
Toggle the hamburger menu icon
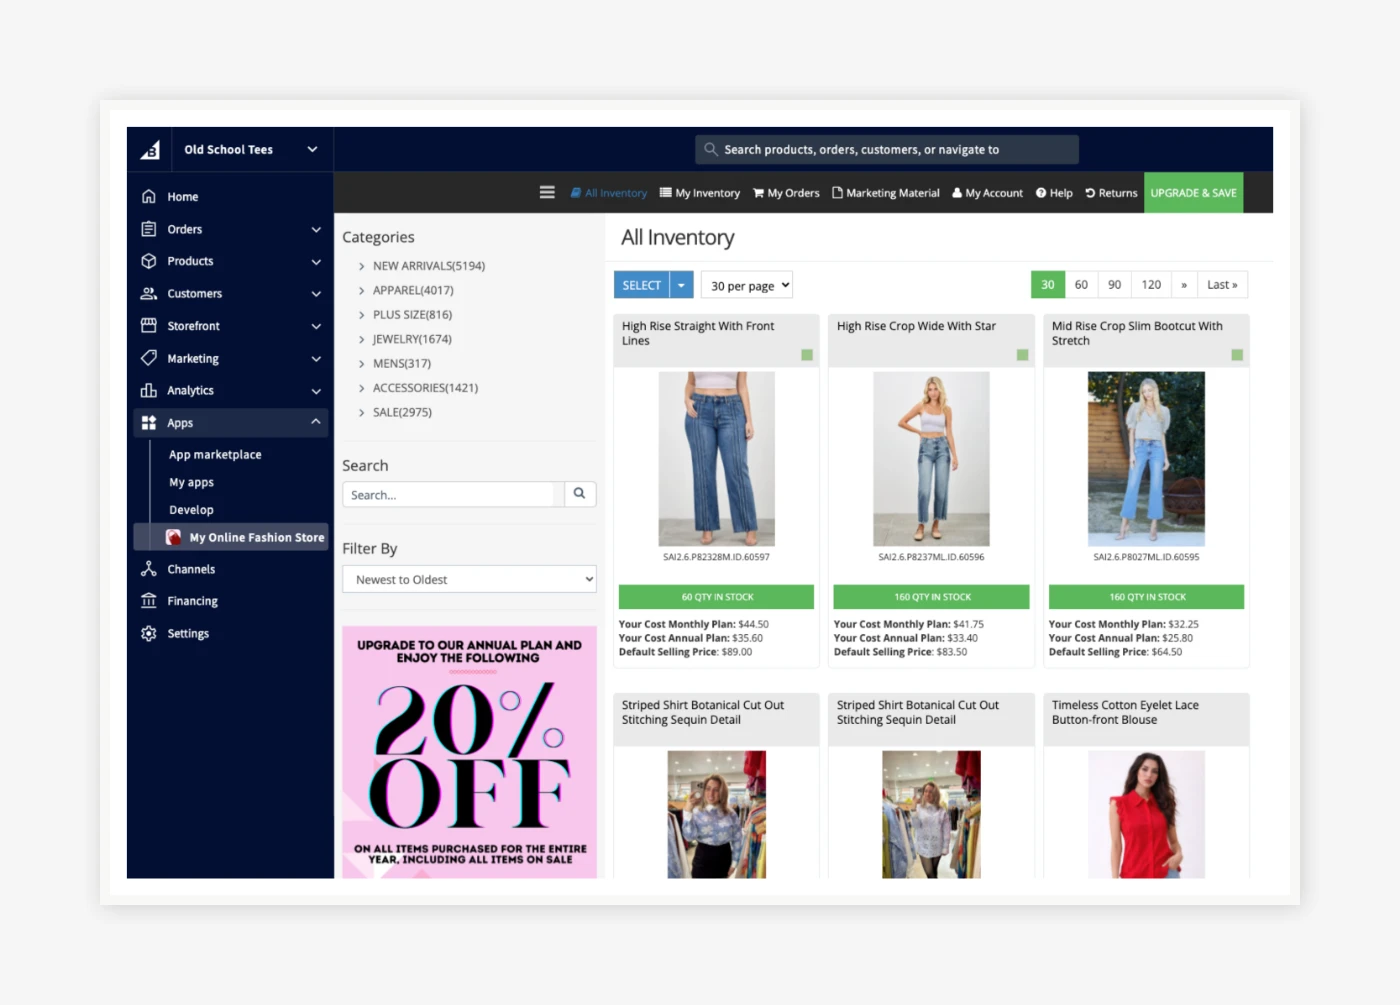(547, 192)
